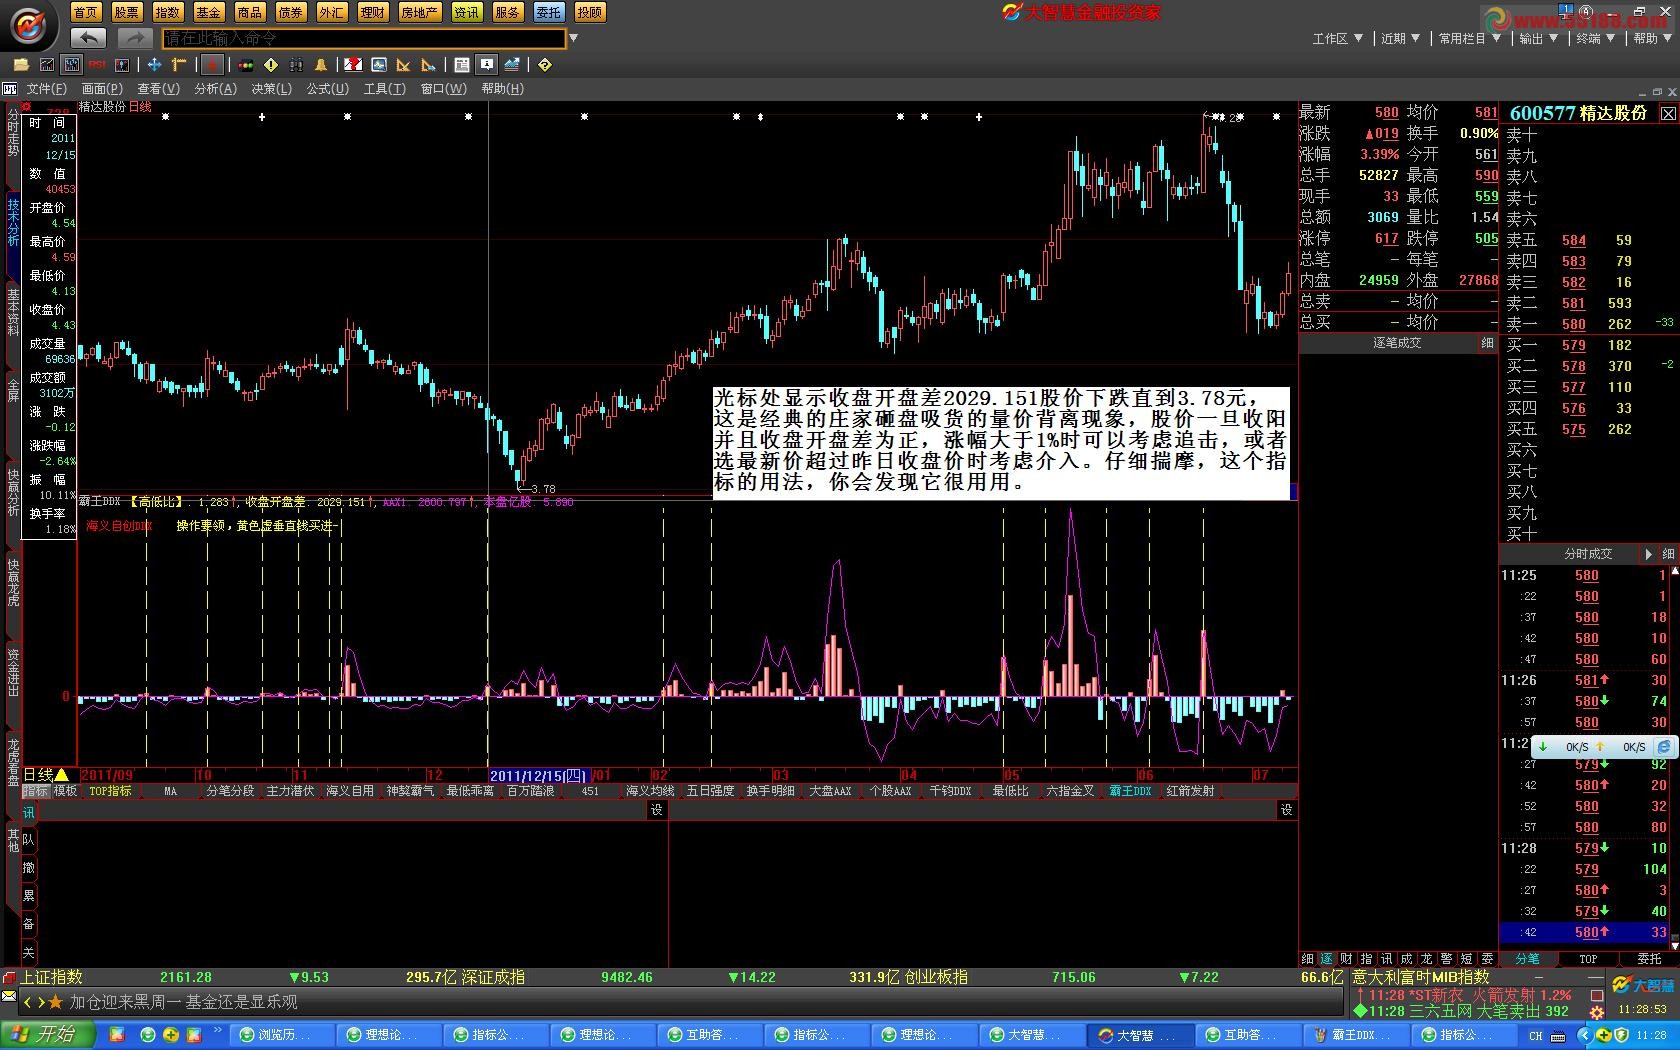The height and width of the screenshot is (1050, 1680).
Task: Switch to the 霸王DDX indicator tab
Action: [1130, 791]
